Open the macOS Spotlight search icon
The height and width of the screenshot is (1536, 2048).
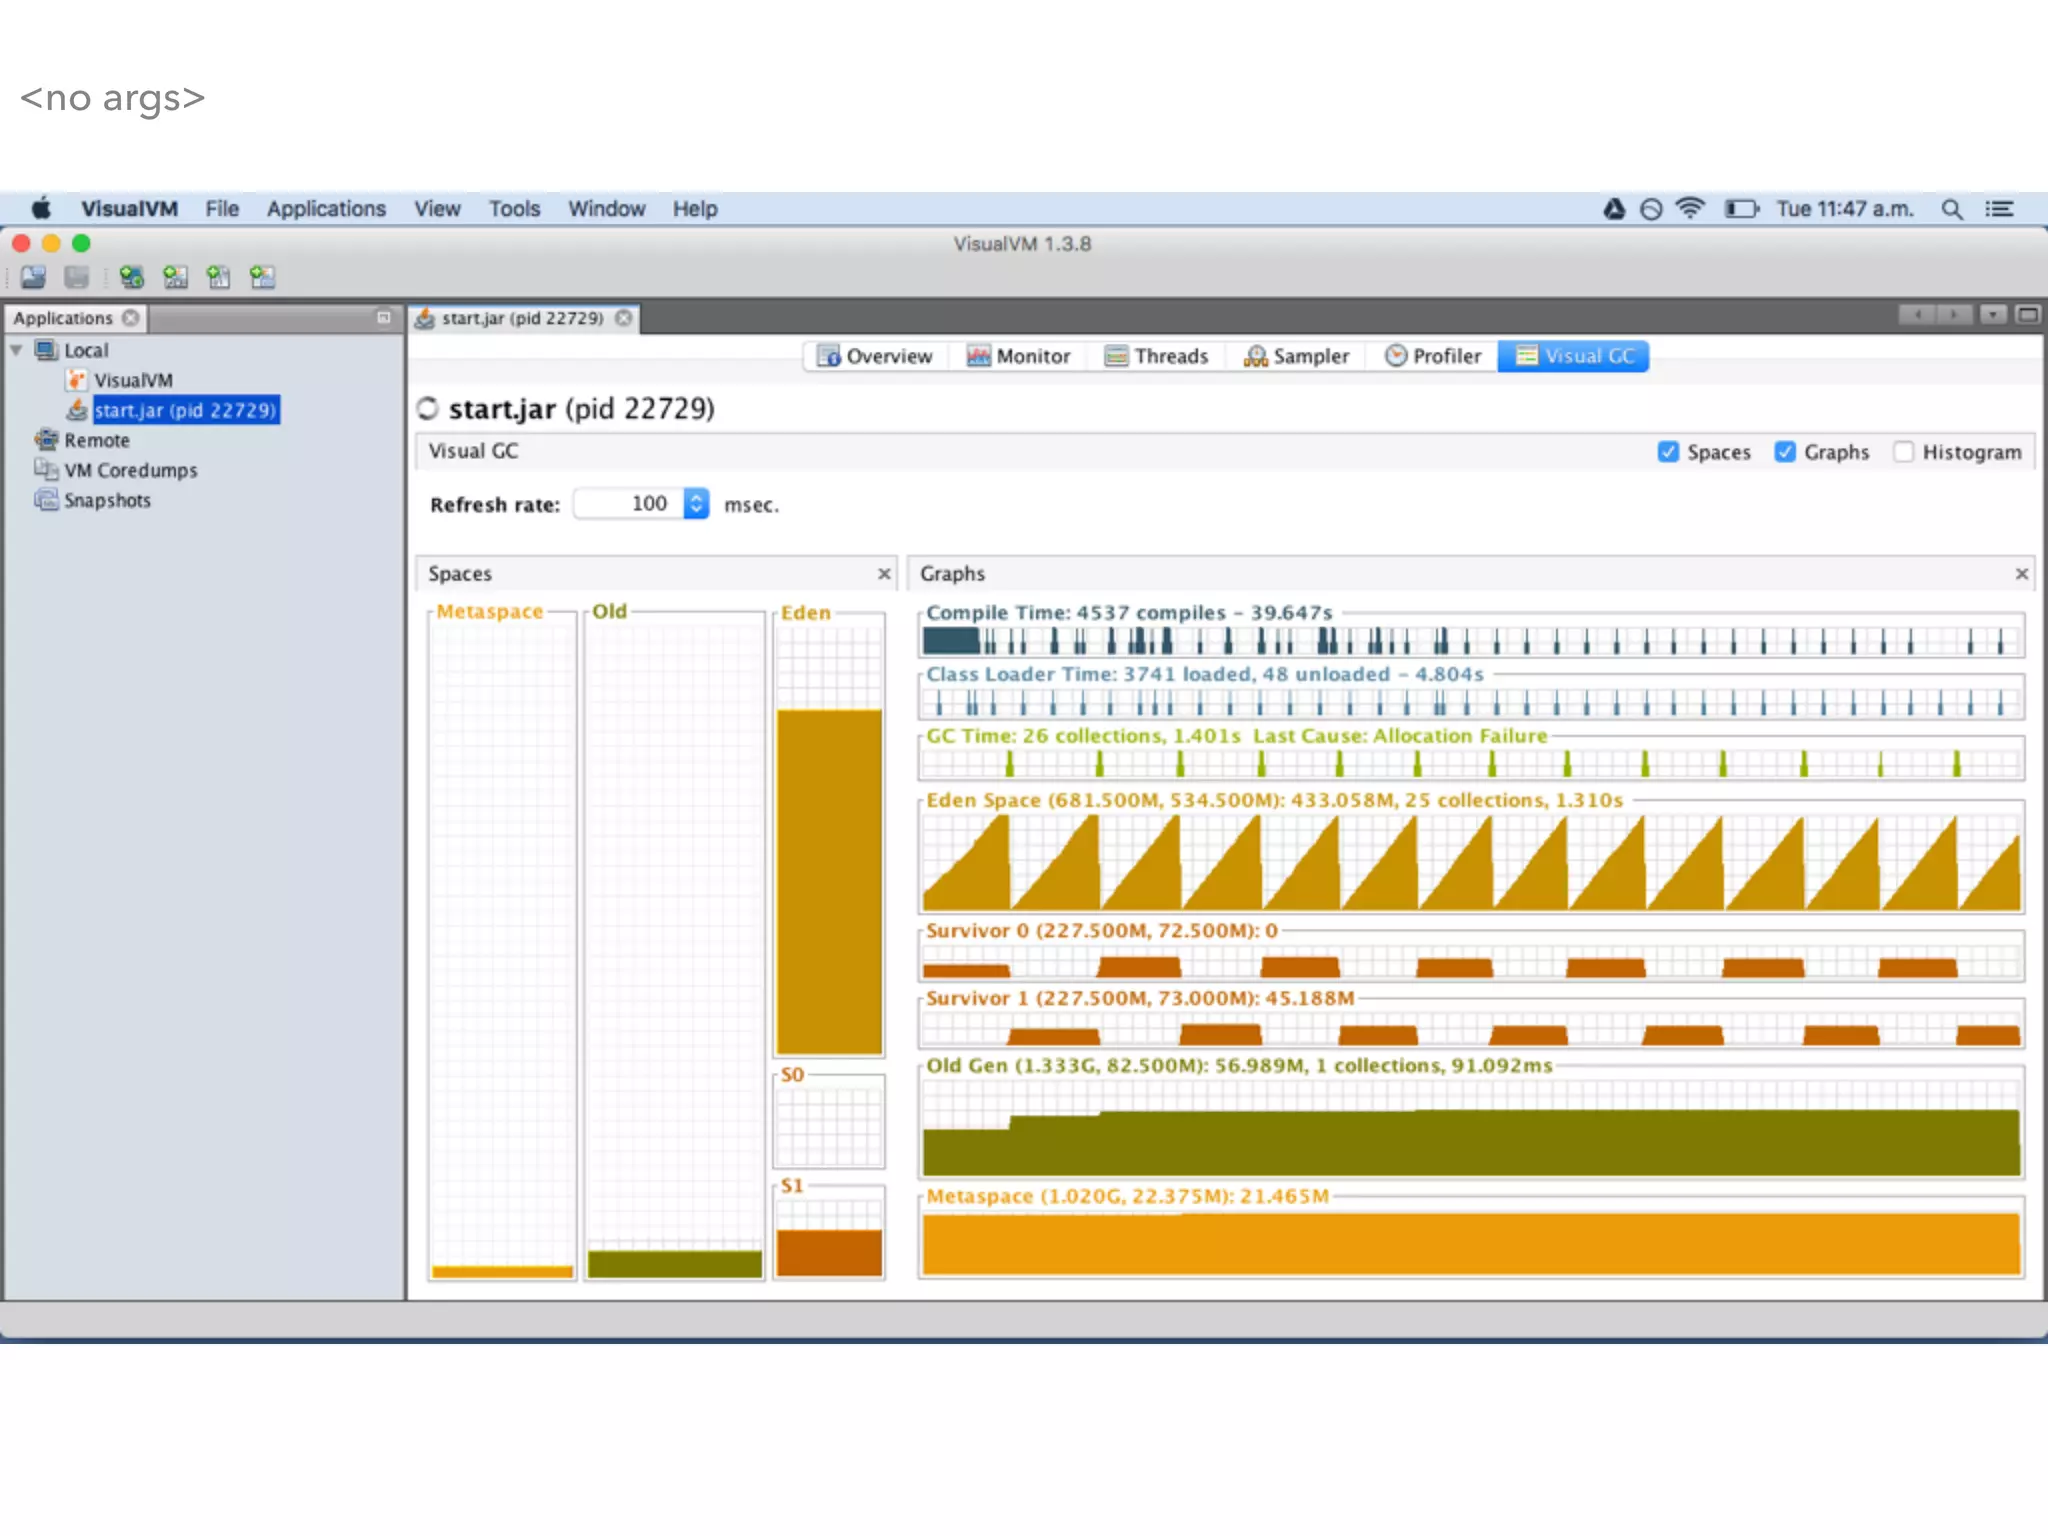[x=1951, y=209]
